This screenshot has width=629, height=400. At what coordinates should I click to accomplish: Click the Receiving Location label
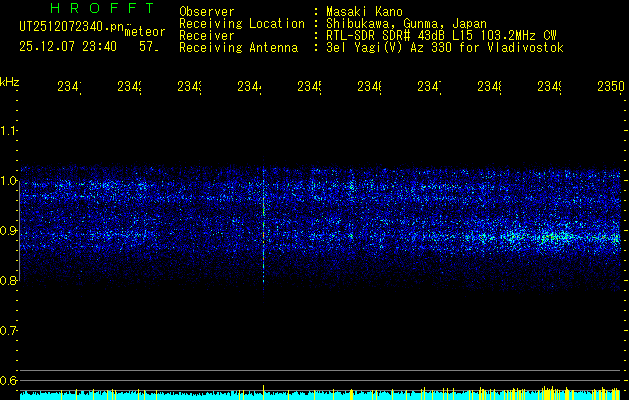coord(242,24)
